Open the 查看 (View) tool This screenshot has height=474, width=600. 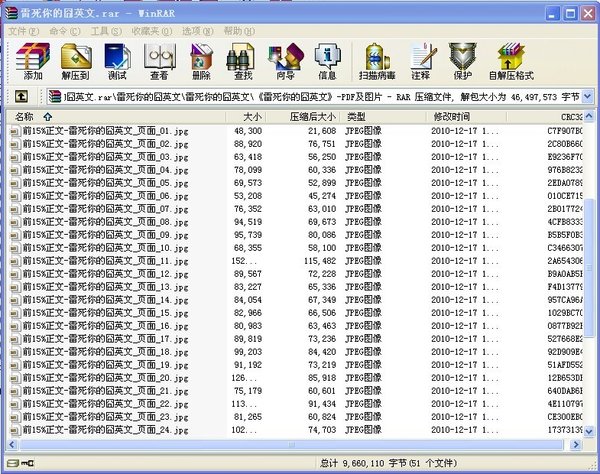[x=159, y=61]
